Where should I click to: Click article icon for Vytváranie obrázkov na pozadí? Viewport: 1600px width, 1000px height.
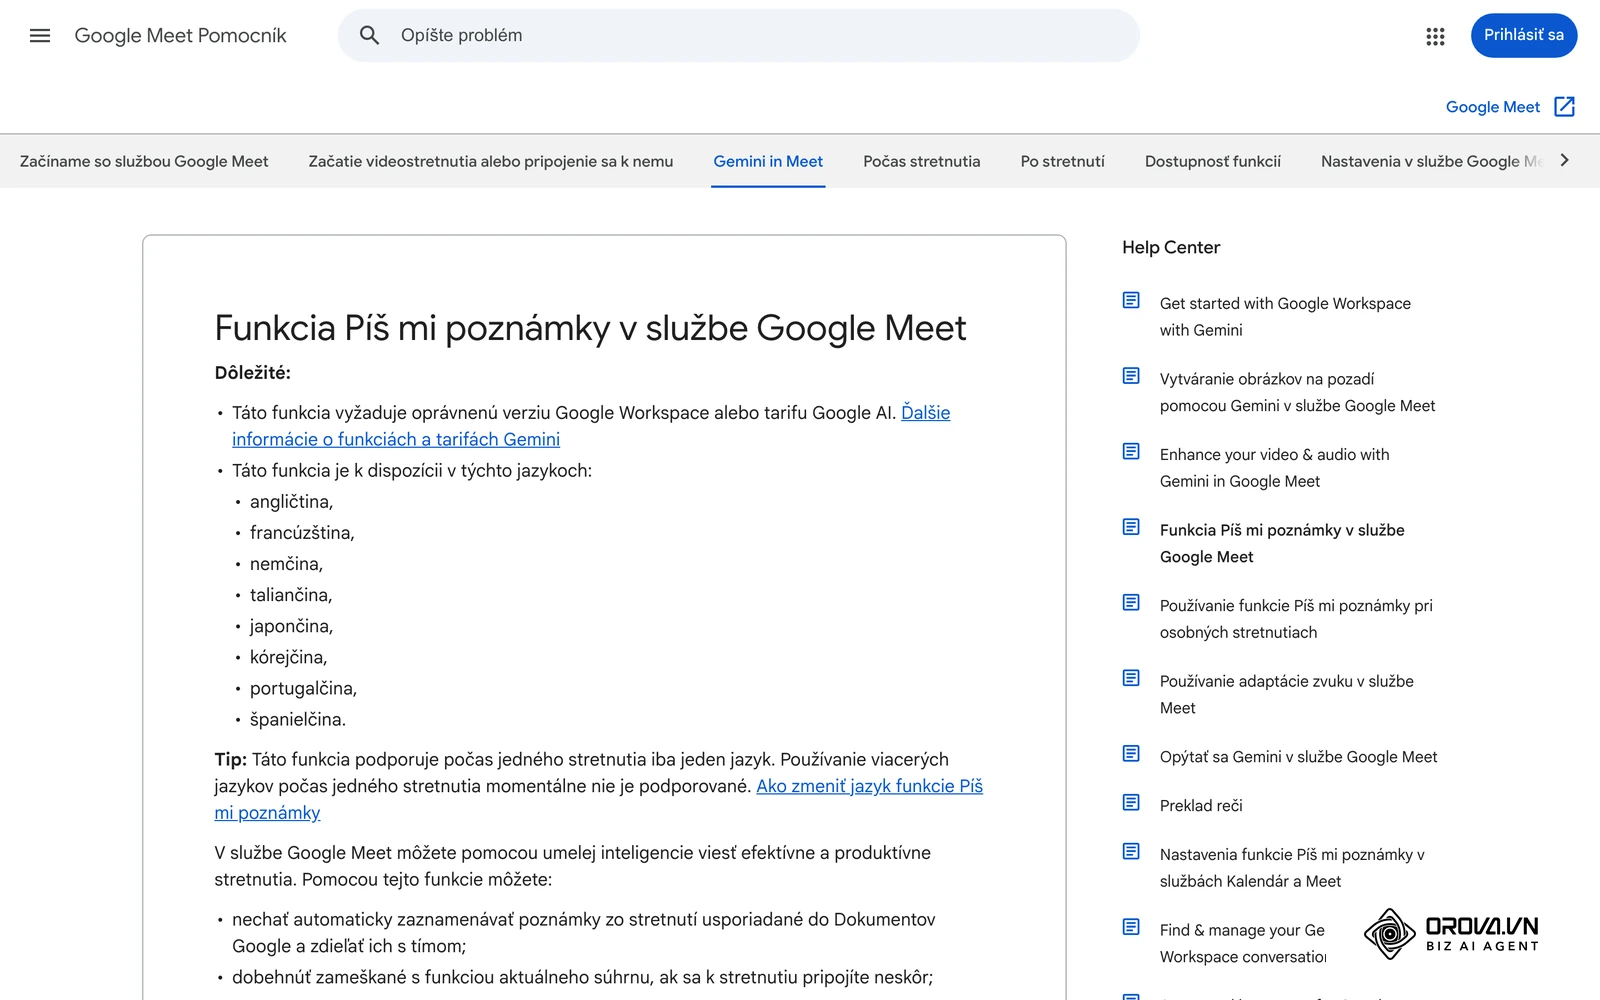(1131, 376)
